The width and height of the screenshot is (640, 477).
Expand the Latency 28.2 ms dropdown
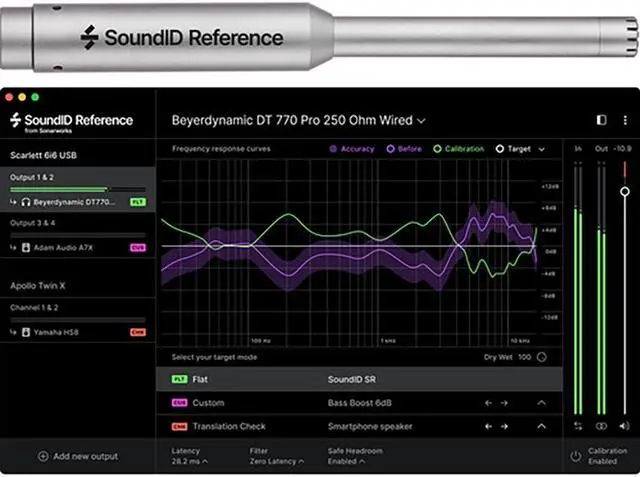click(x=192, y=461)
